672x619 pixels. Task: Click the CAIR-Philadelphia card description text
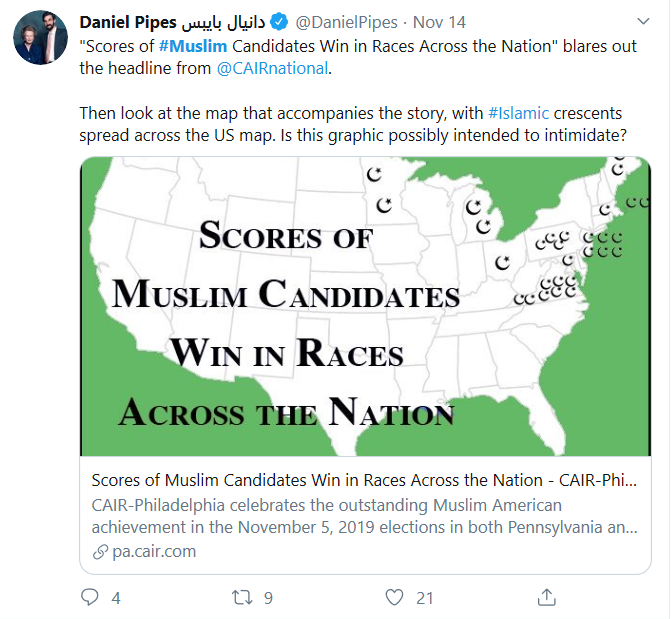coord(360,515)
